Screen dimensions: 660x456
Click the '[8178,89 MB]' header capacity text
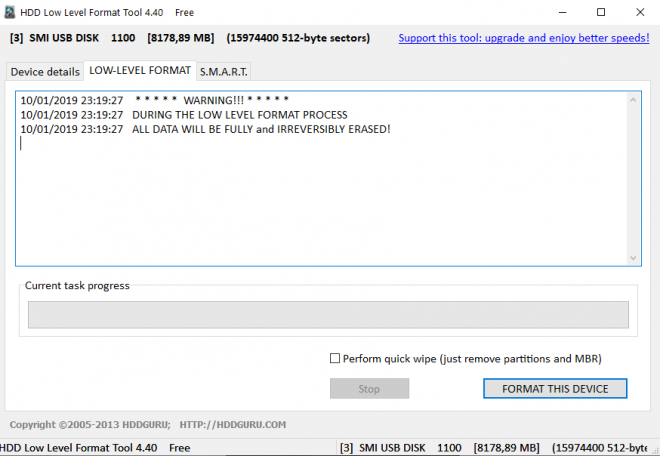[x=181, y=38]
